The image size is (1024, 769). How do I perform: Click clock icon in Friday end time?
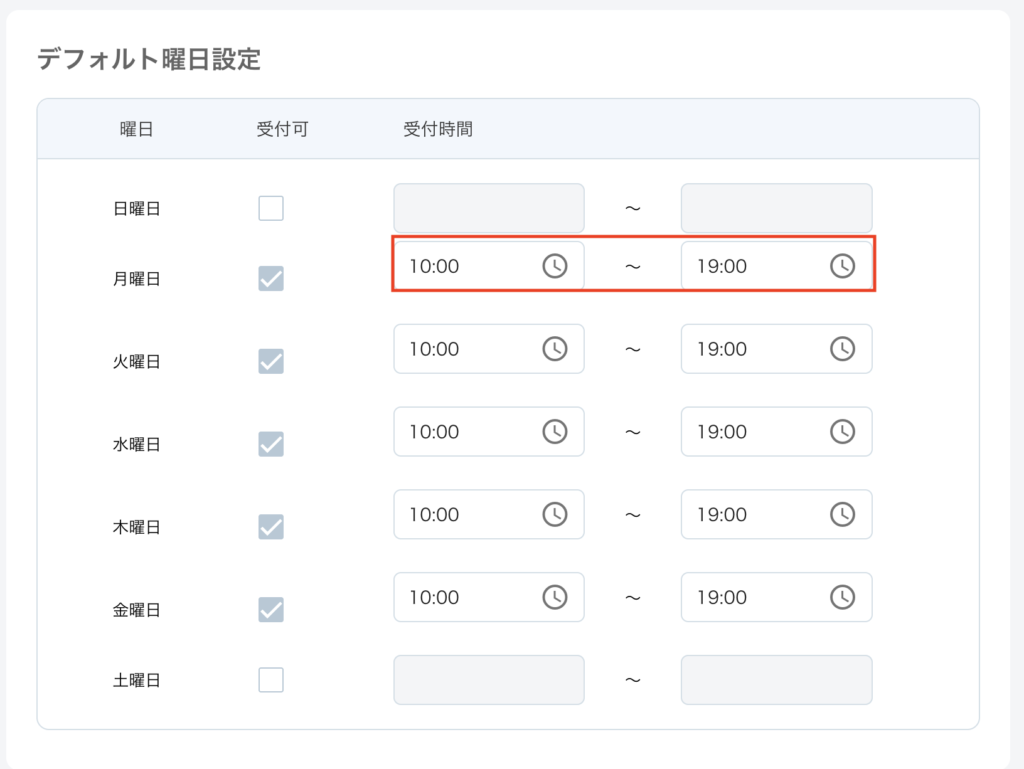843,597
